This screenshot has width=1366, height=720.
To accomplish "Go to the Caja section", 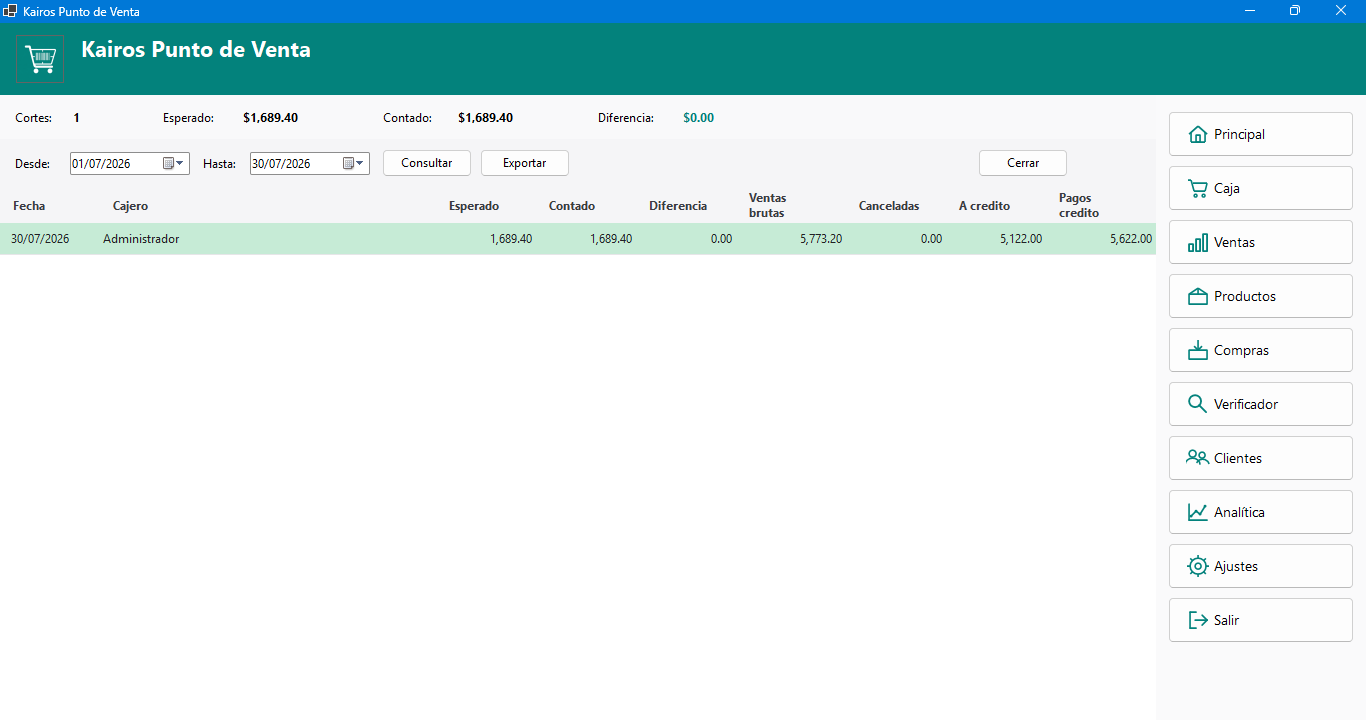I will (x=1260, y=188).
